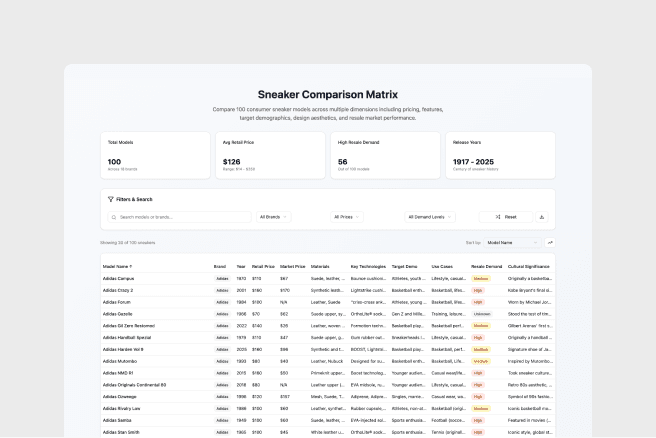Click the Use Cases column header
Image resolution: width=656 pixels, height=438 pixels.
[x=442, y=266]
